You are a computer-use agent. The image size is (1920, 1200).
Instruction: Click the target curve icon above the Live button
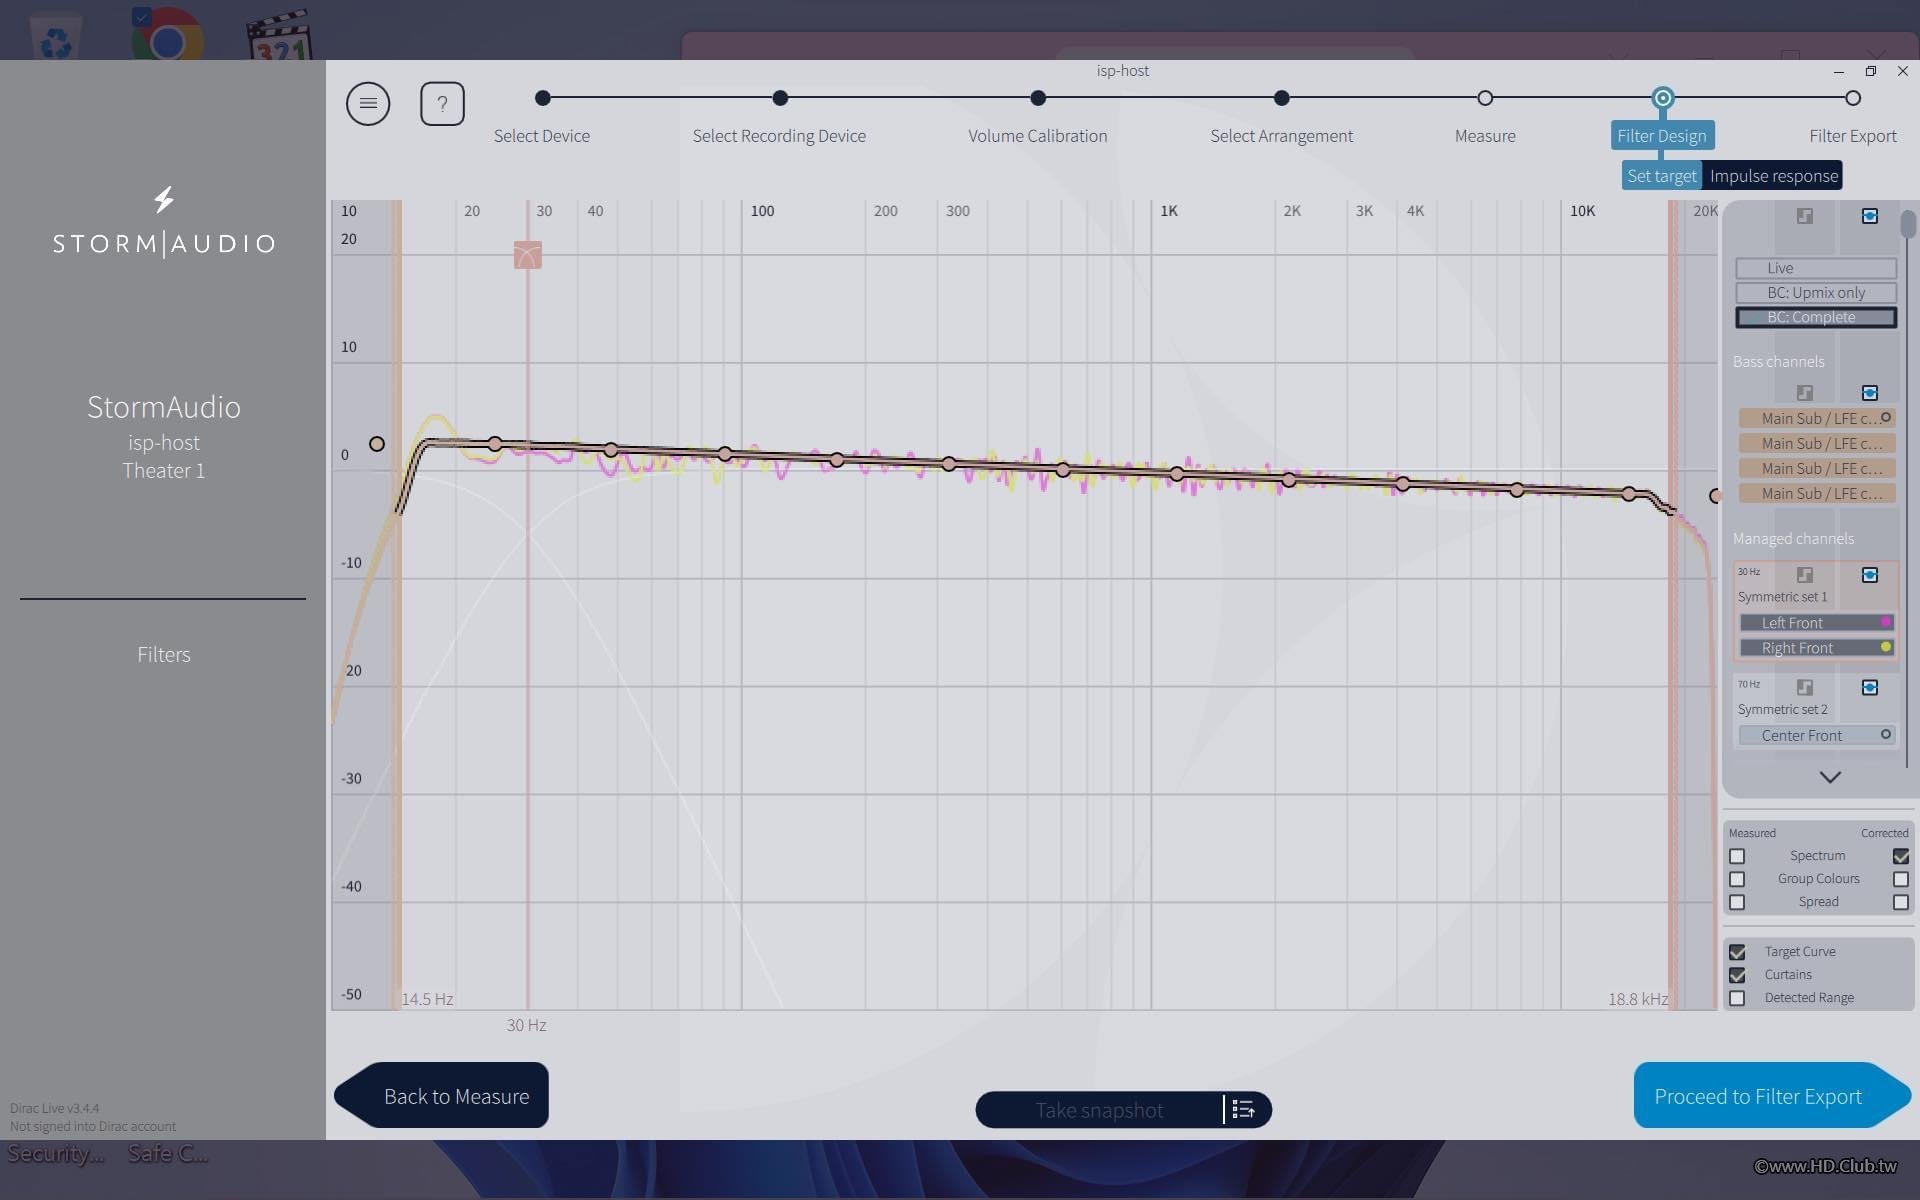[1804, 216]
